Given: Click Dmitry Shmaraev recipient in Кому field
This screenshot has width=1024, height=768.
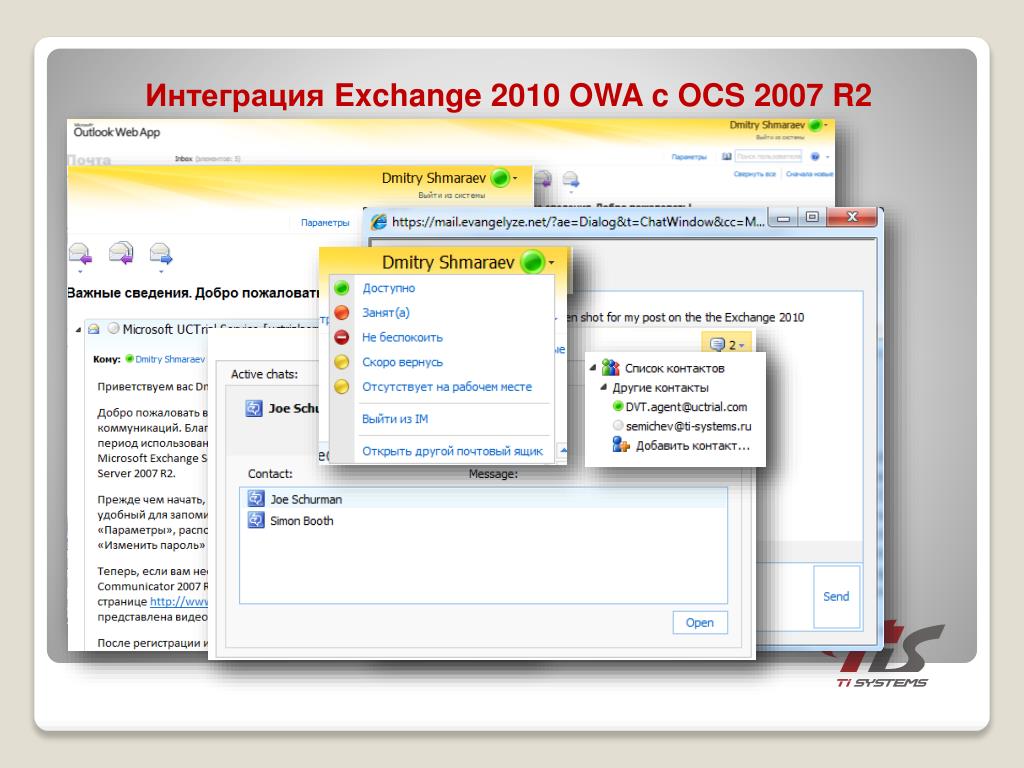Looking at the screenshot, I should 170,359.
